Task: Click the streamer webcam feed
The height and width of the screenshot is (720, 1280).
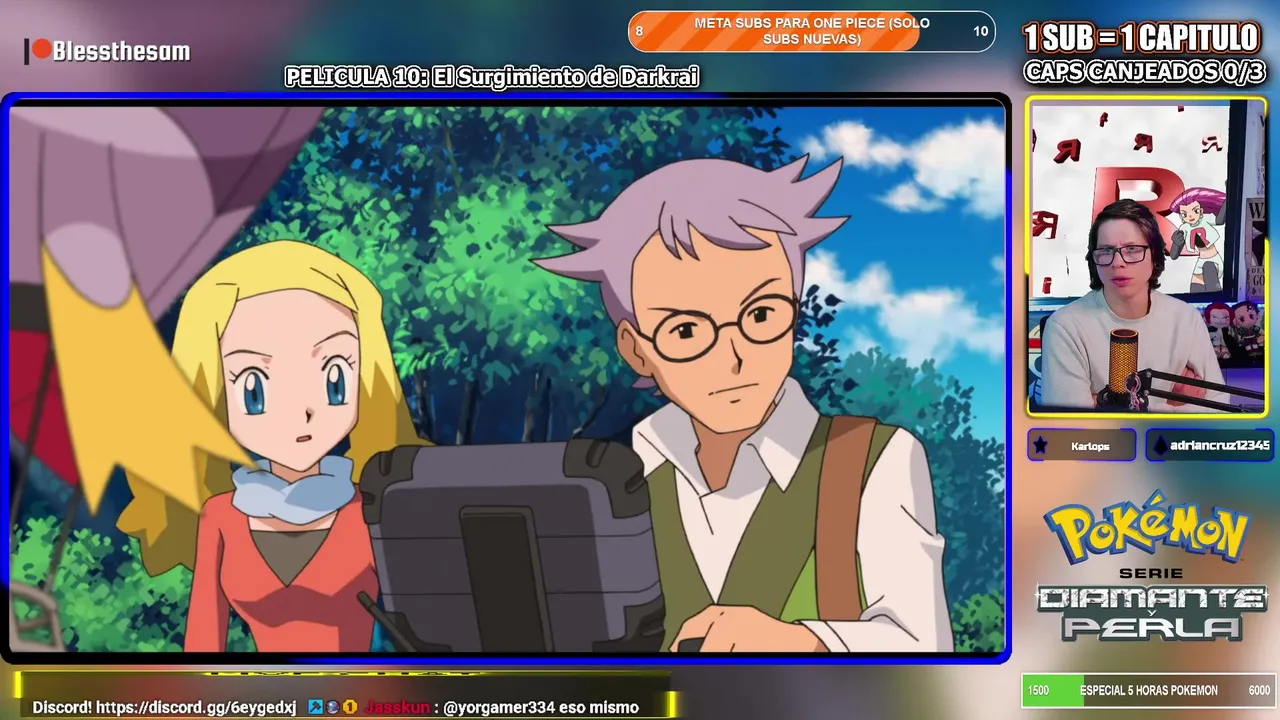Action: click(1146, 256)
